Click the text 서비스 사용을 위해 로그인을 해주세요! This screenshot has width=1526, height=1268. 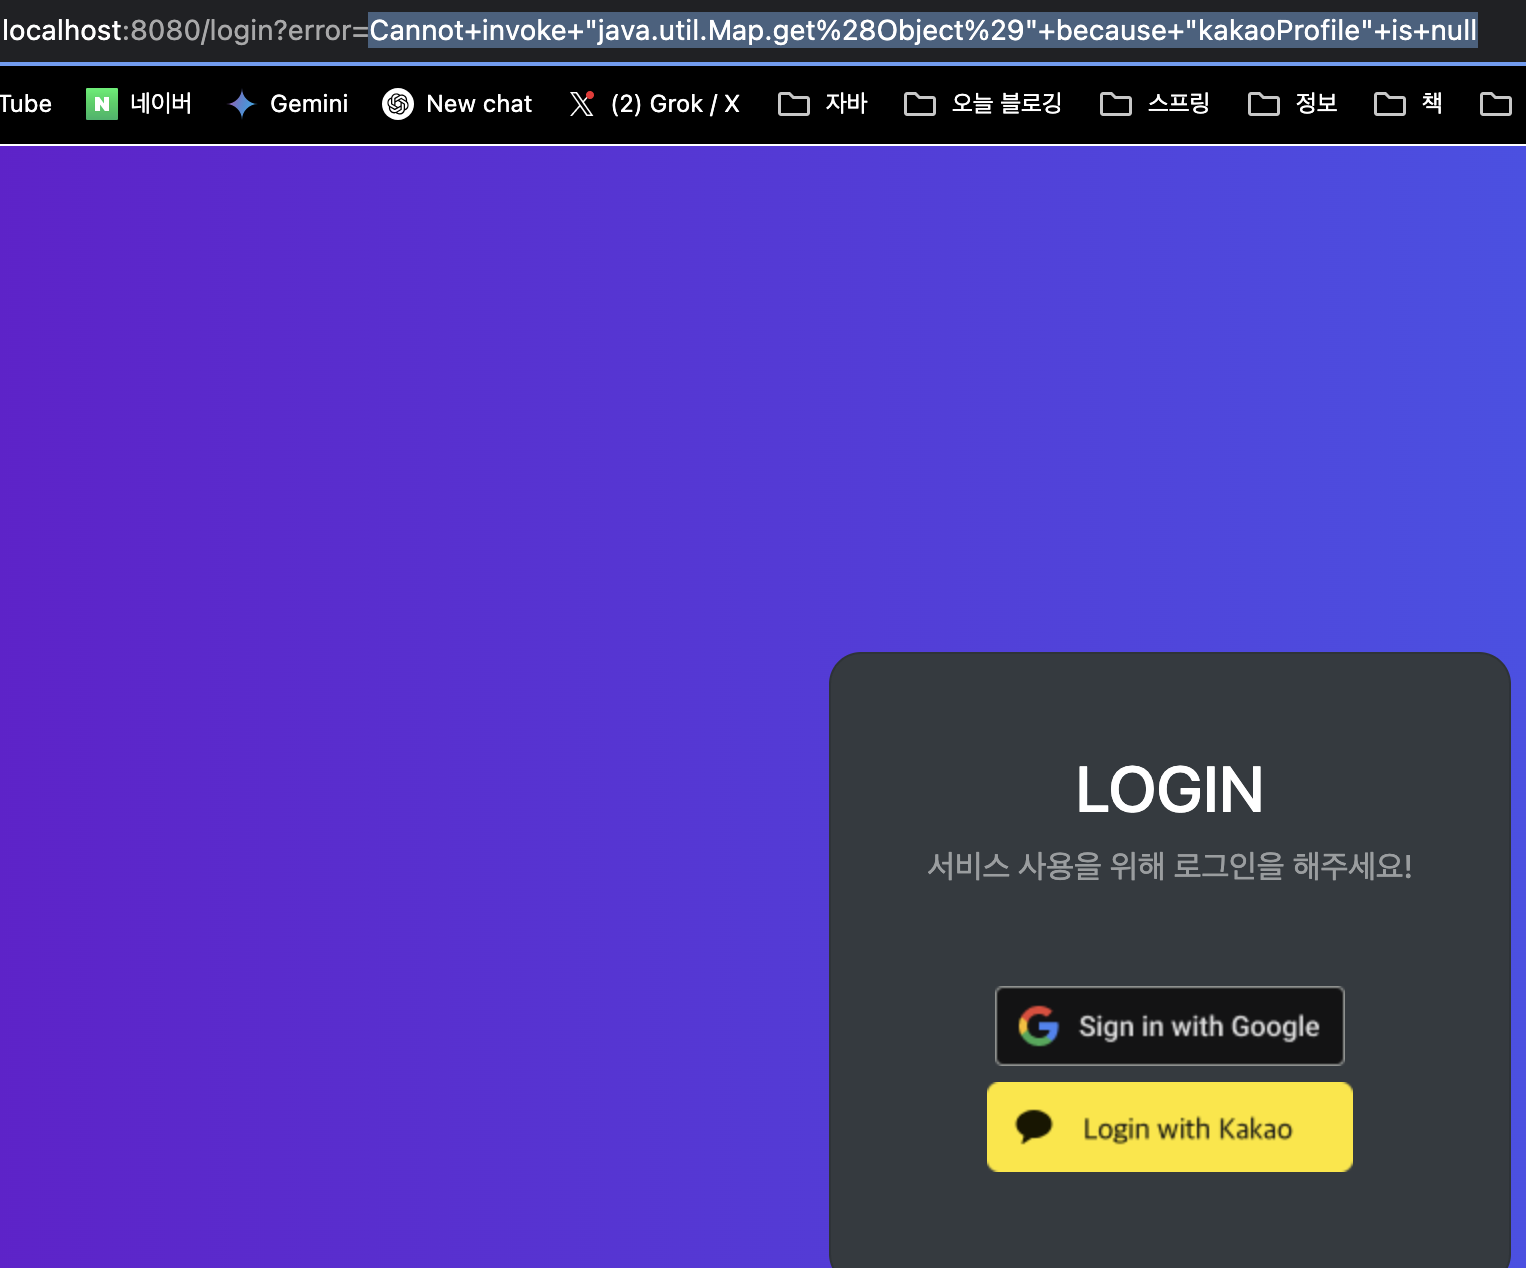coord(1170,866)
